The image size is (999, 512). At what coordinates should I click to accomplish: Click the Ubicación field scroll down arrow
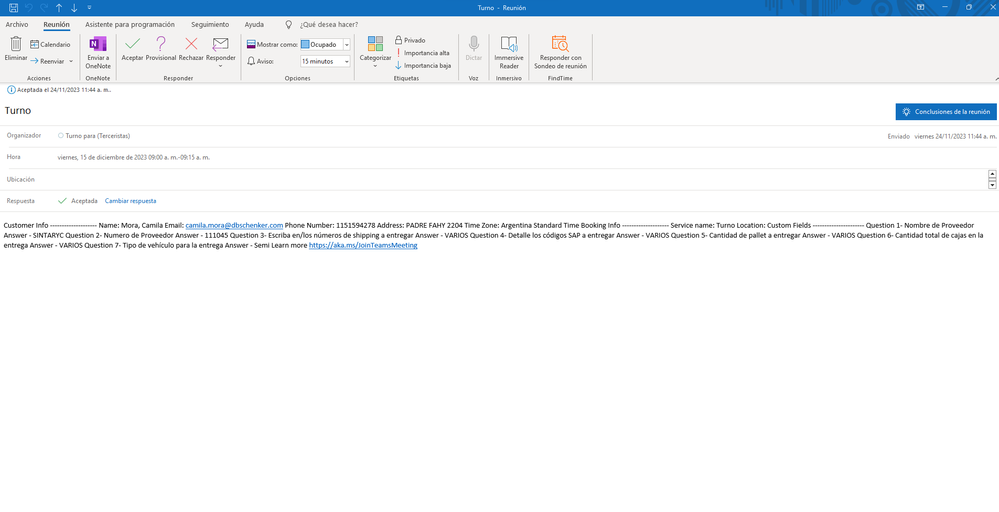(992, 185)
